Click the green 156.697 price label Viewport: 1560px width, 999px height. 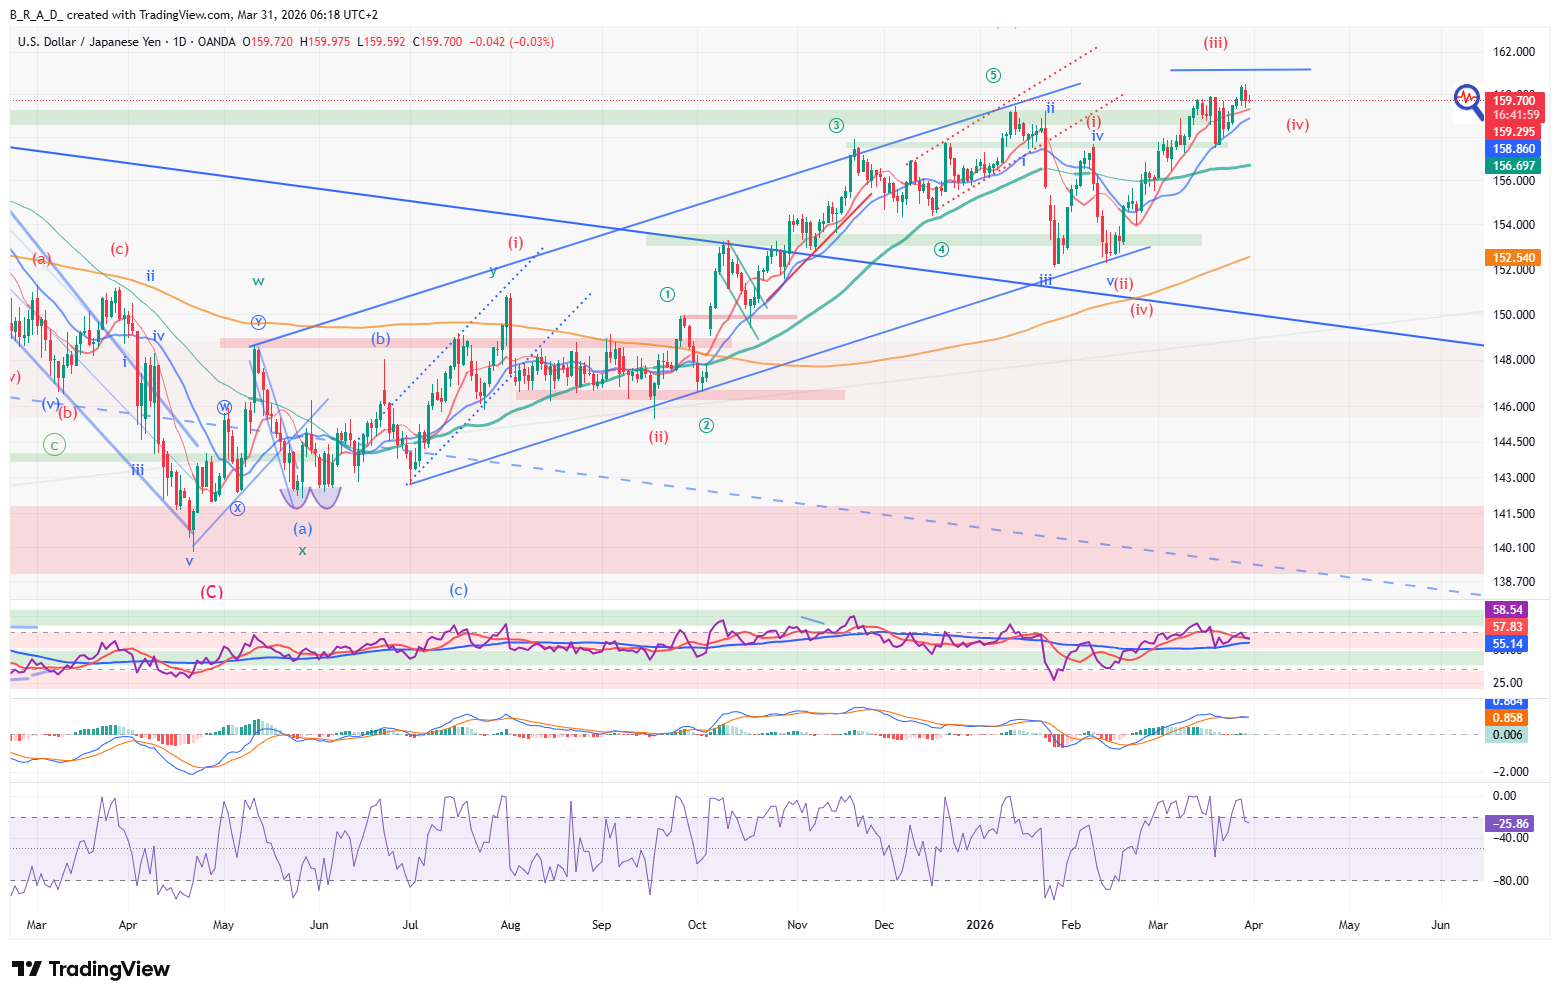click(1514, 166)
